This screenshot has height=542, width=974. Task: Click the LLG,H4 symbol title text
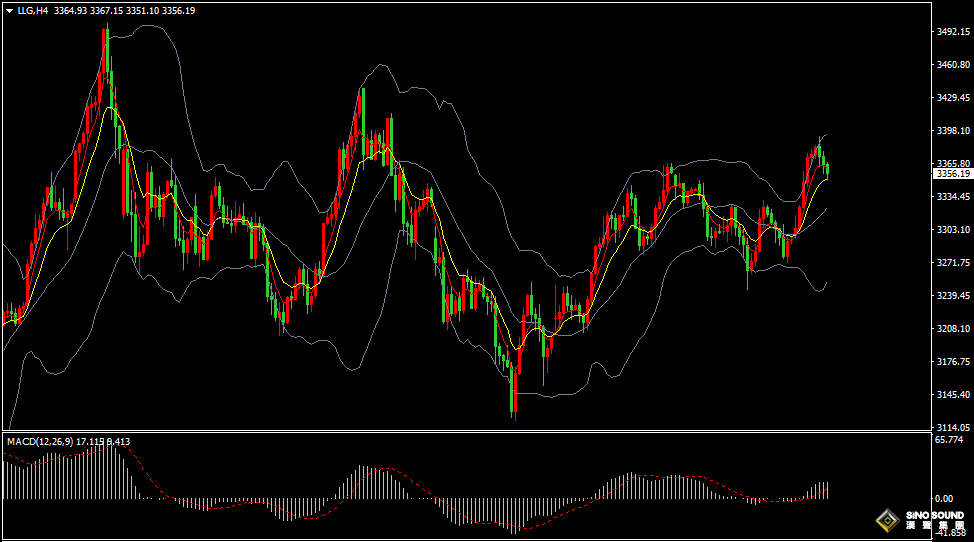33,11
